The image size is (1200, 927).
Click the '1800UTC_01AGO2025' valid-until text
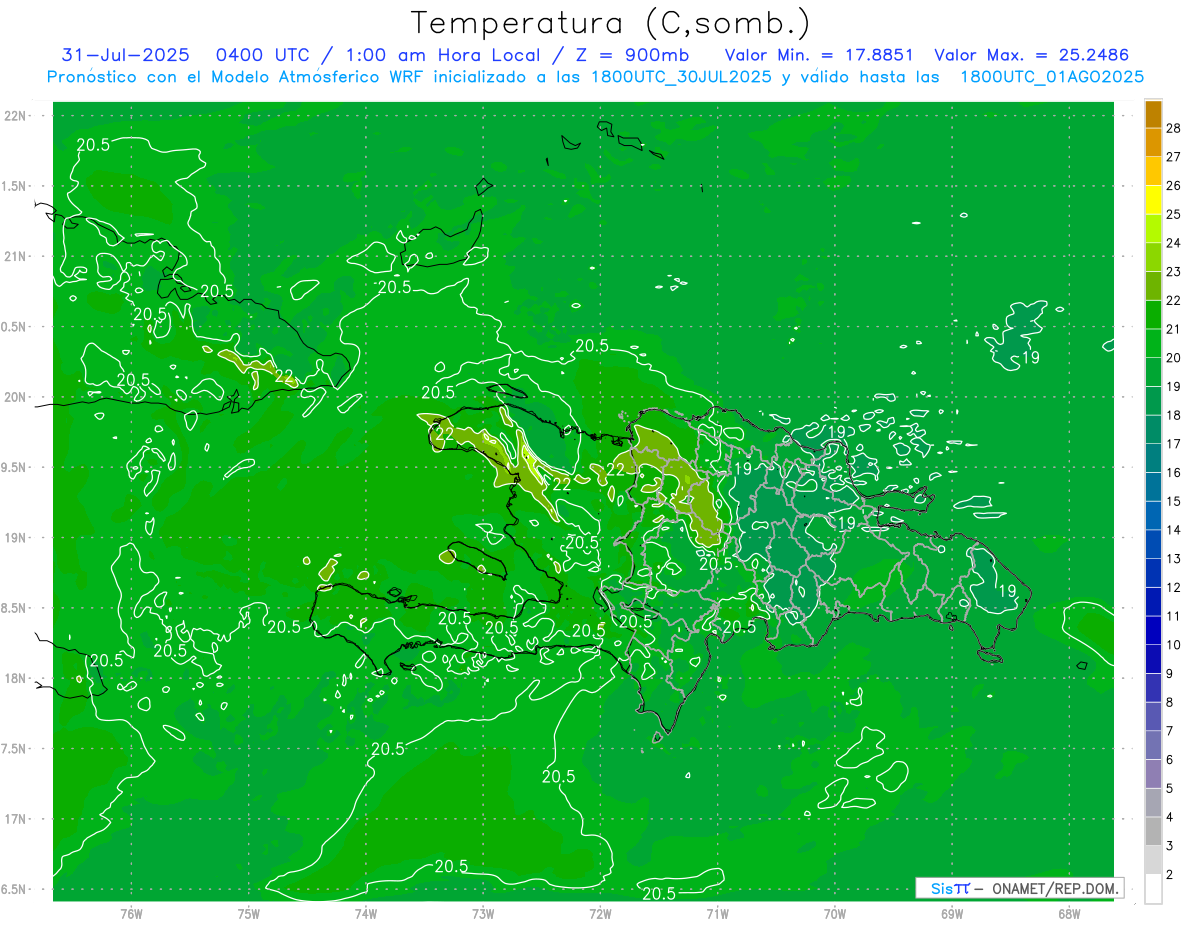pos(1052,77)
